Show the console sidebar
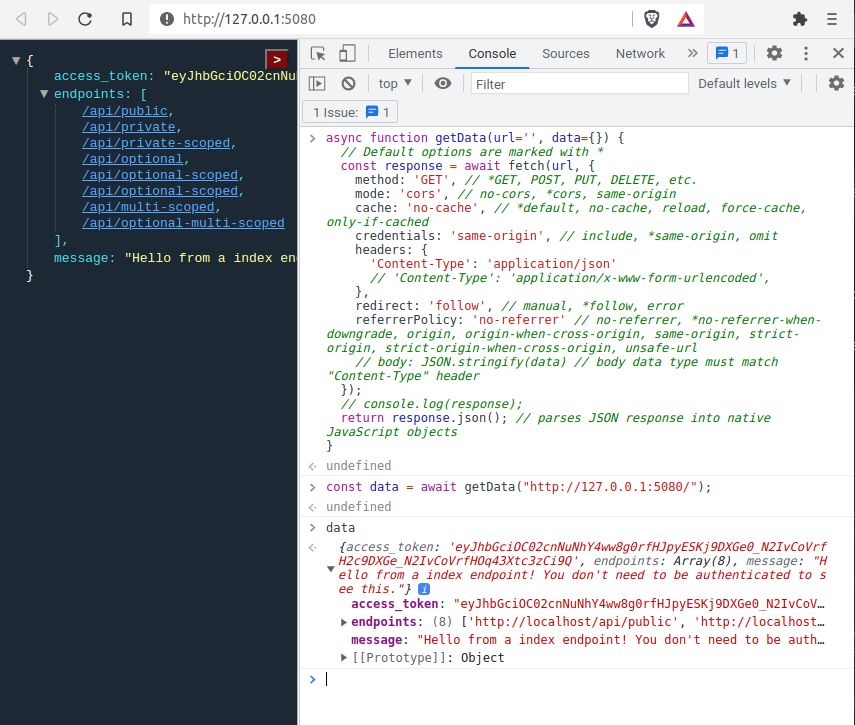 pyautogui.click(x=317, y=83)
